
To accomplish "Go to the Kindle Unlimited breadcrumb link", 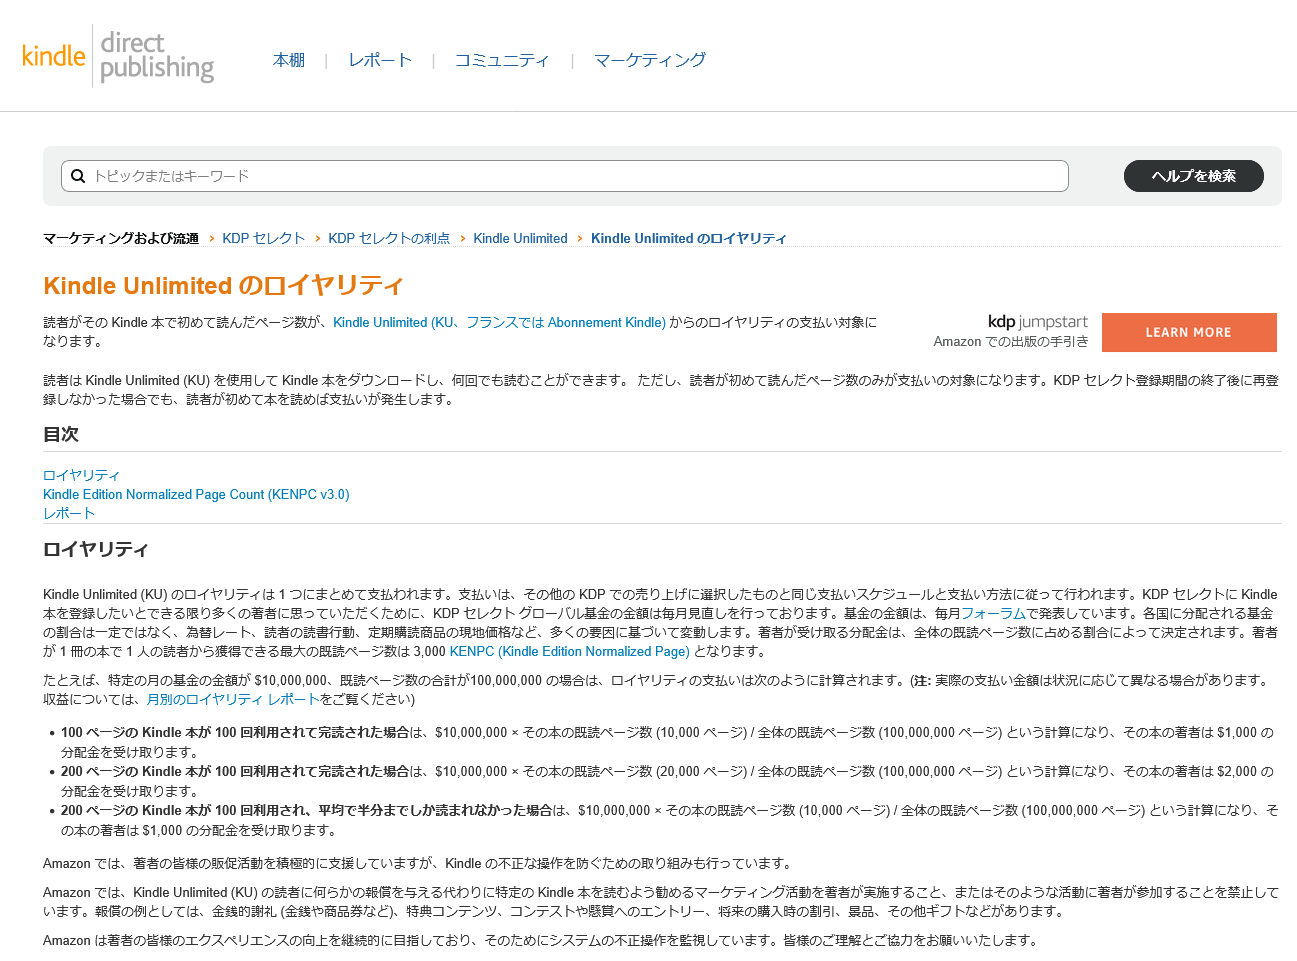I will (x=520, y=238).
